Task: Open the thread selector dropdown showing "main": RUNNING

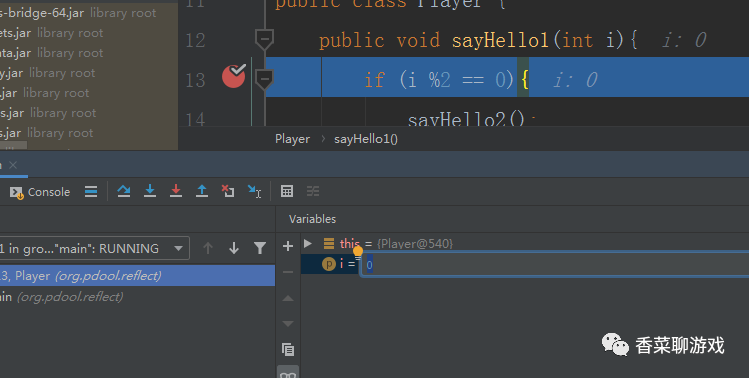Action: click(x=94, y=248)
